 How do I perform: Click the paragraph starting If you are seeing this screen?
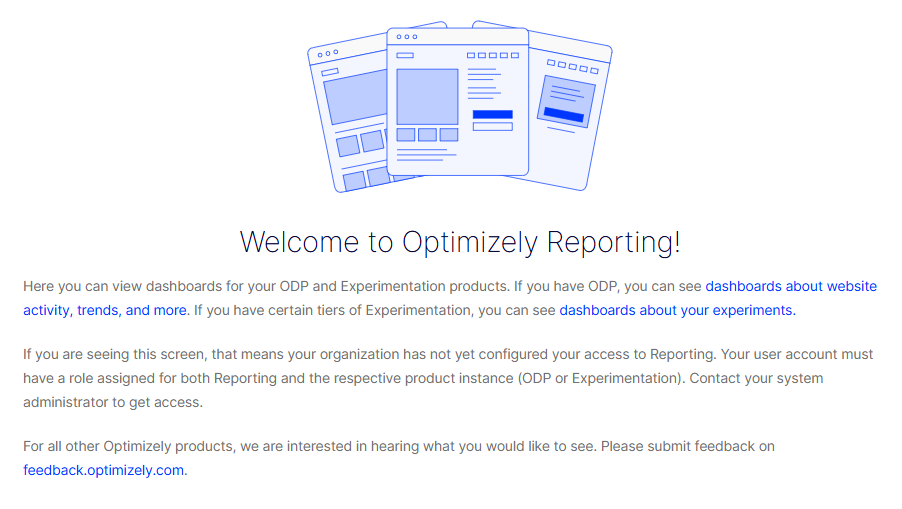(448, 378)
